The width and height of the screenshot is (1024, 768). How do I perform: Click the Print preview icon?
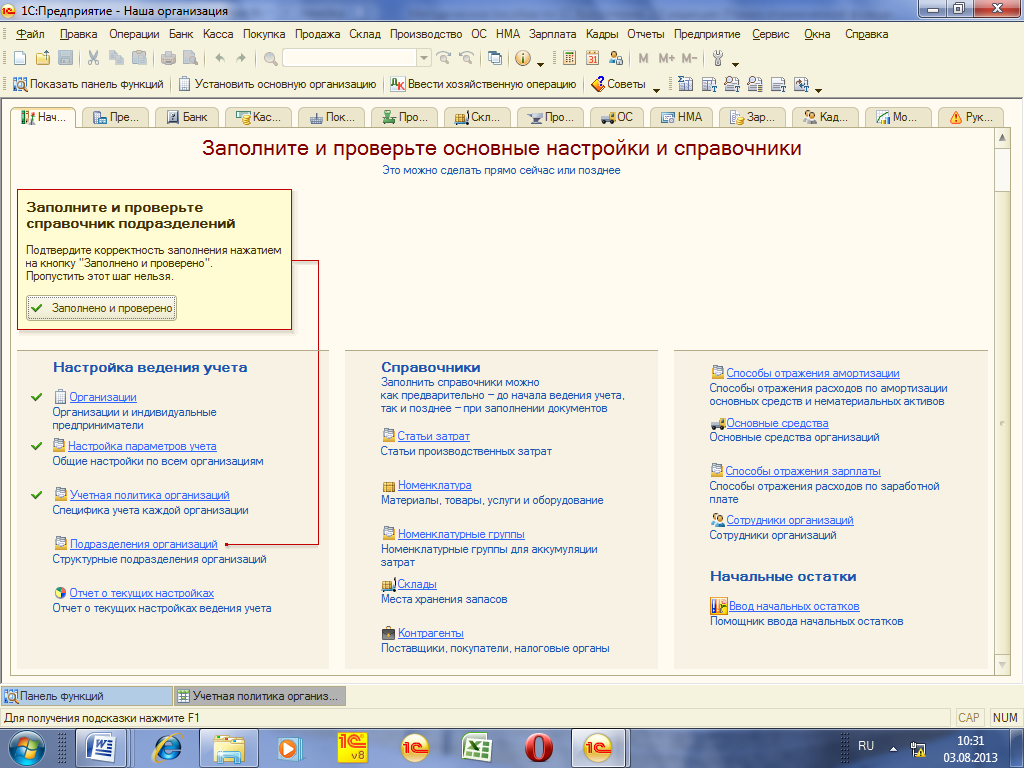(x=190, y=58)
